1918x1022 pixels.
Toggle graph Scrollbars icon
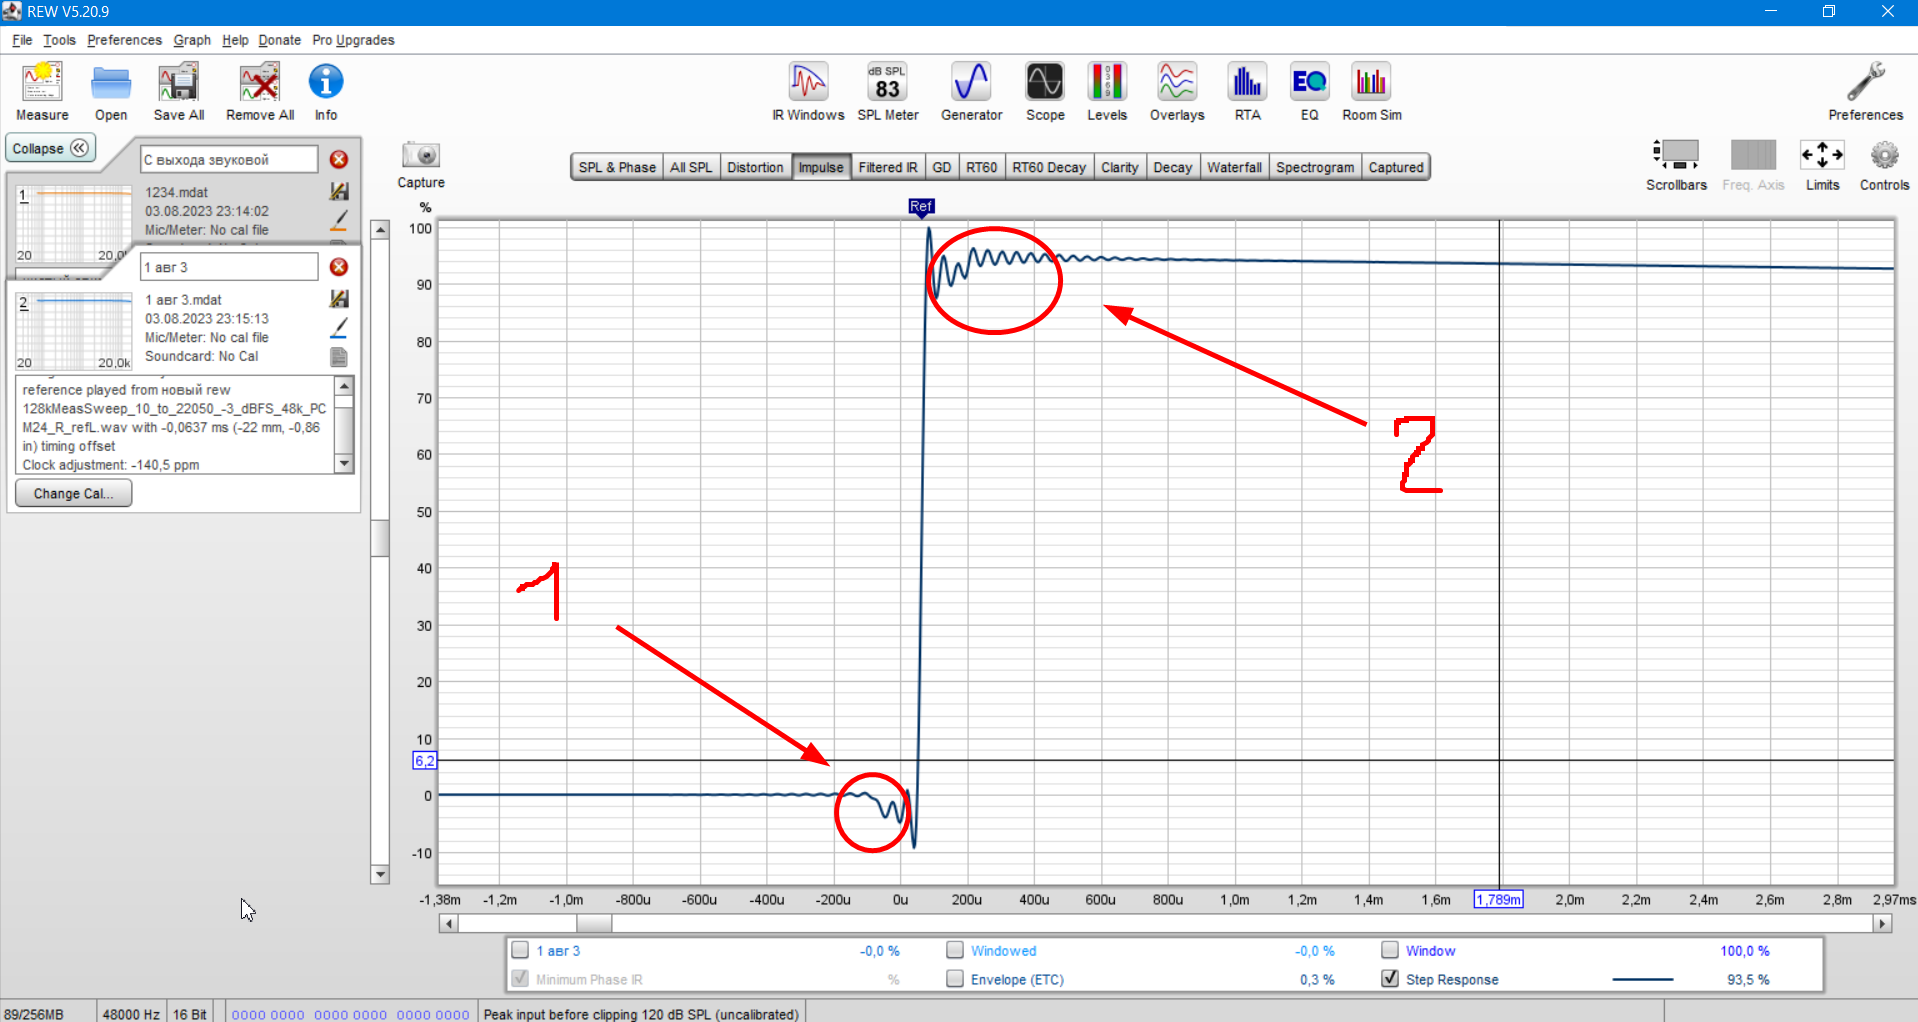click(1676, 155)
